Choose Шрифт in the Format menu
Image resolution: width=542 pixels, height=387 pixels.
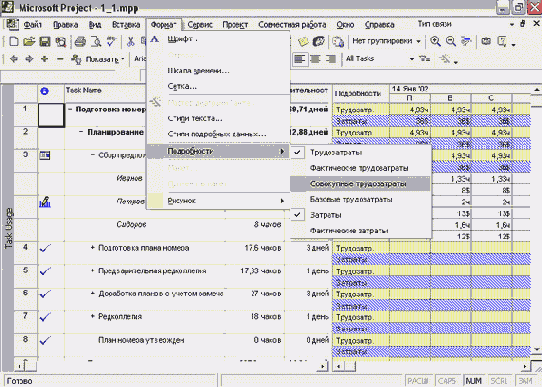point(218,39)
